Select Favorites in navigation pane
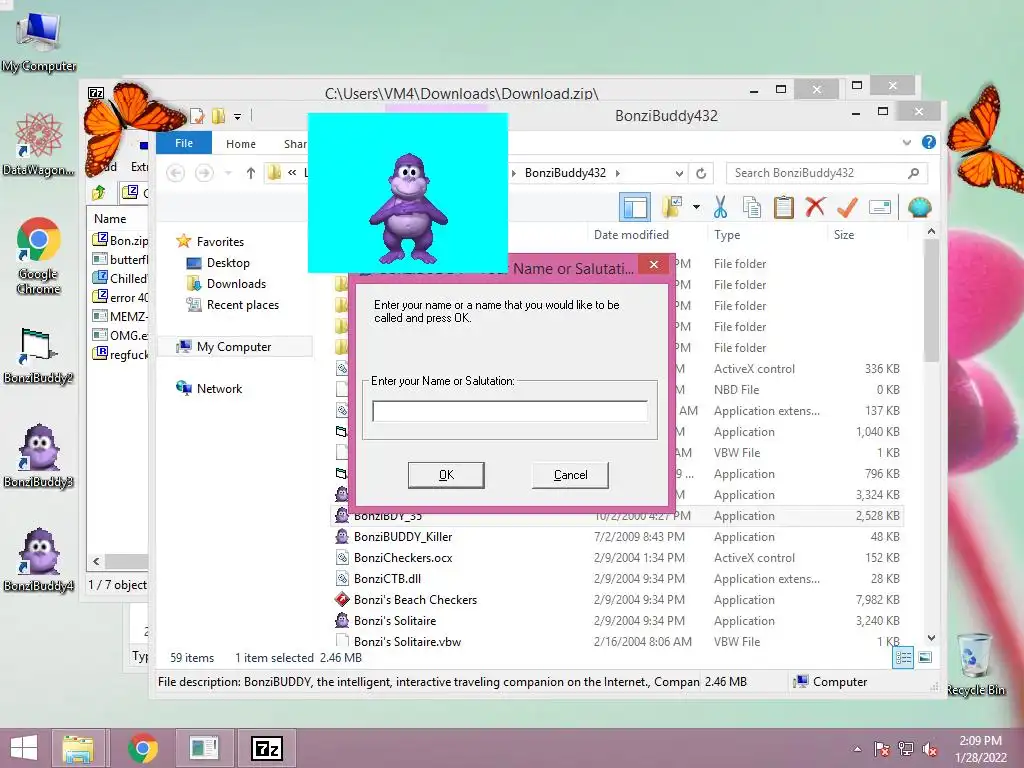 point(220,242)
